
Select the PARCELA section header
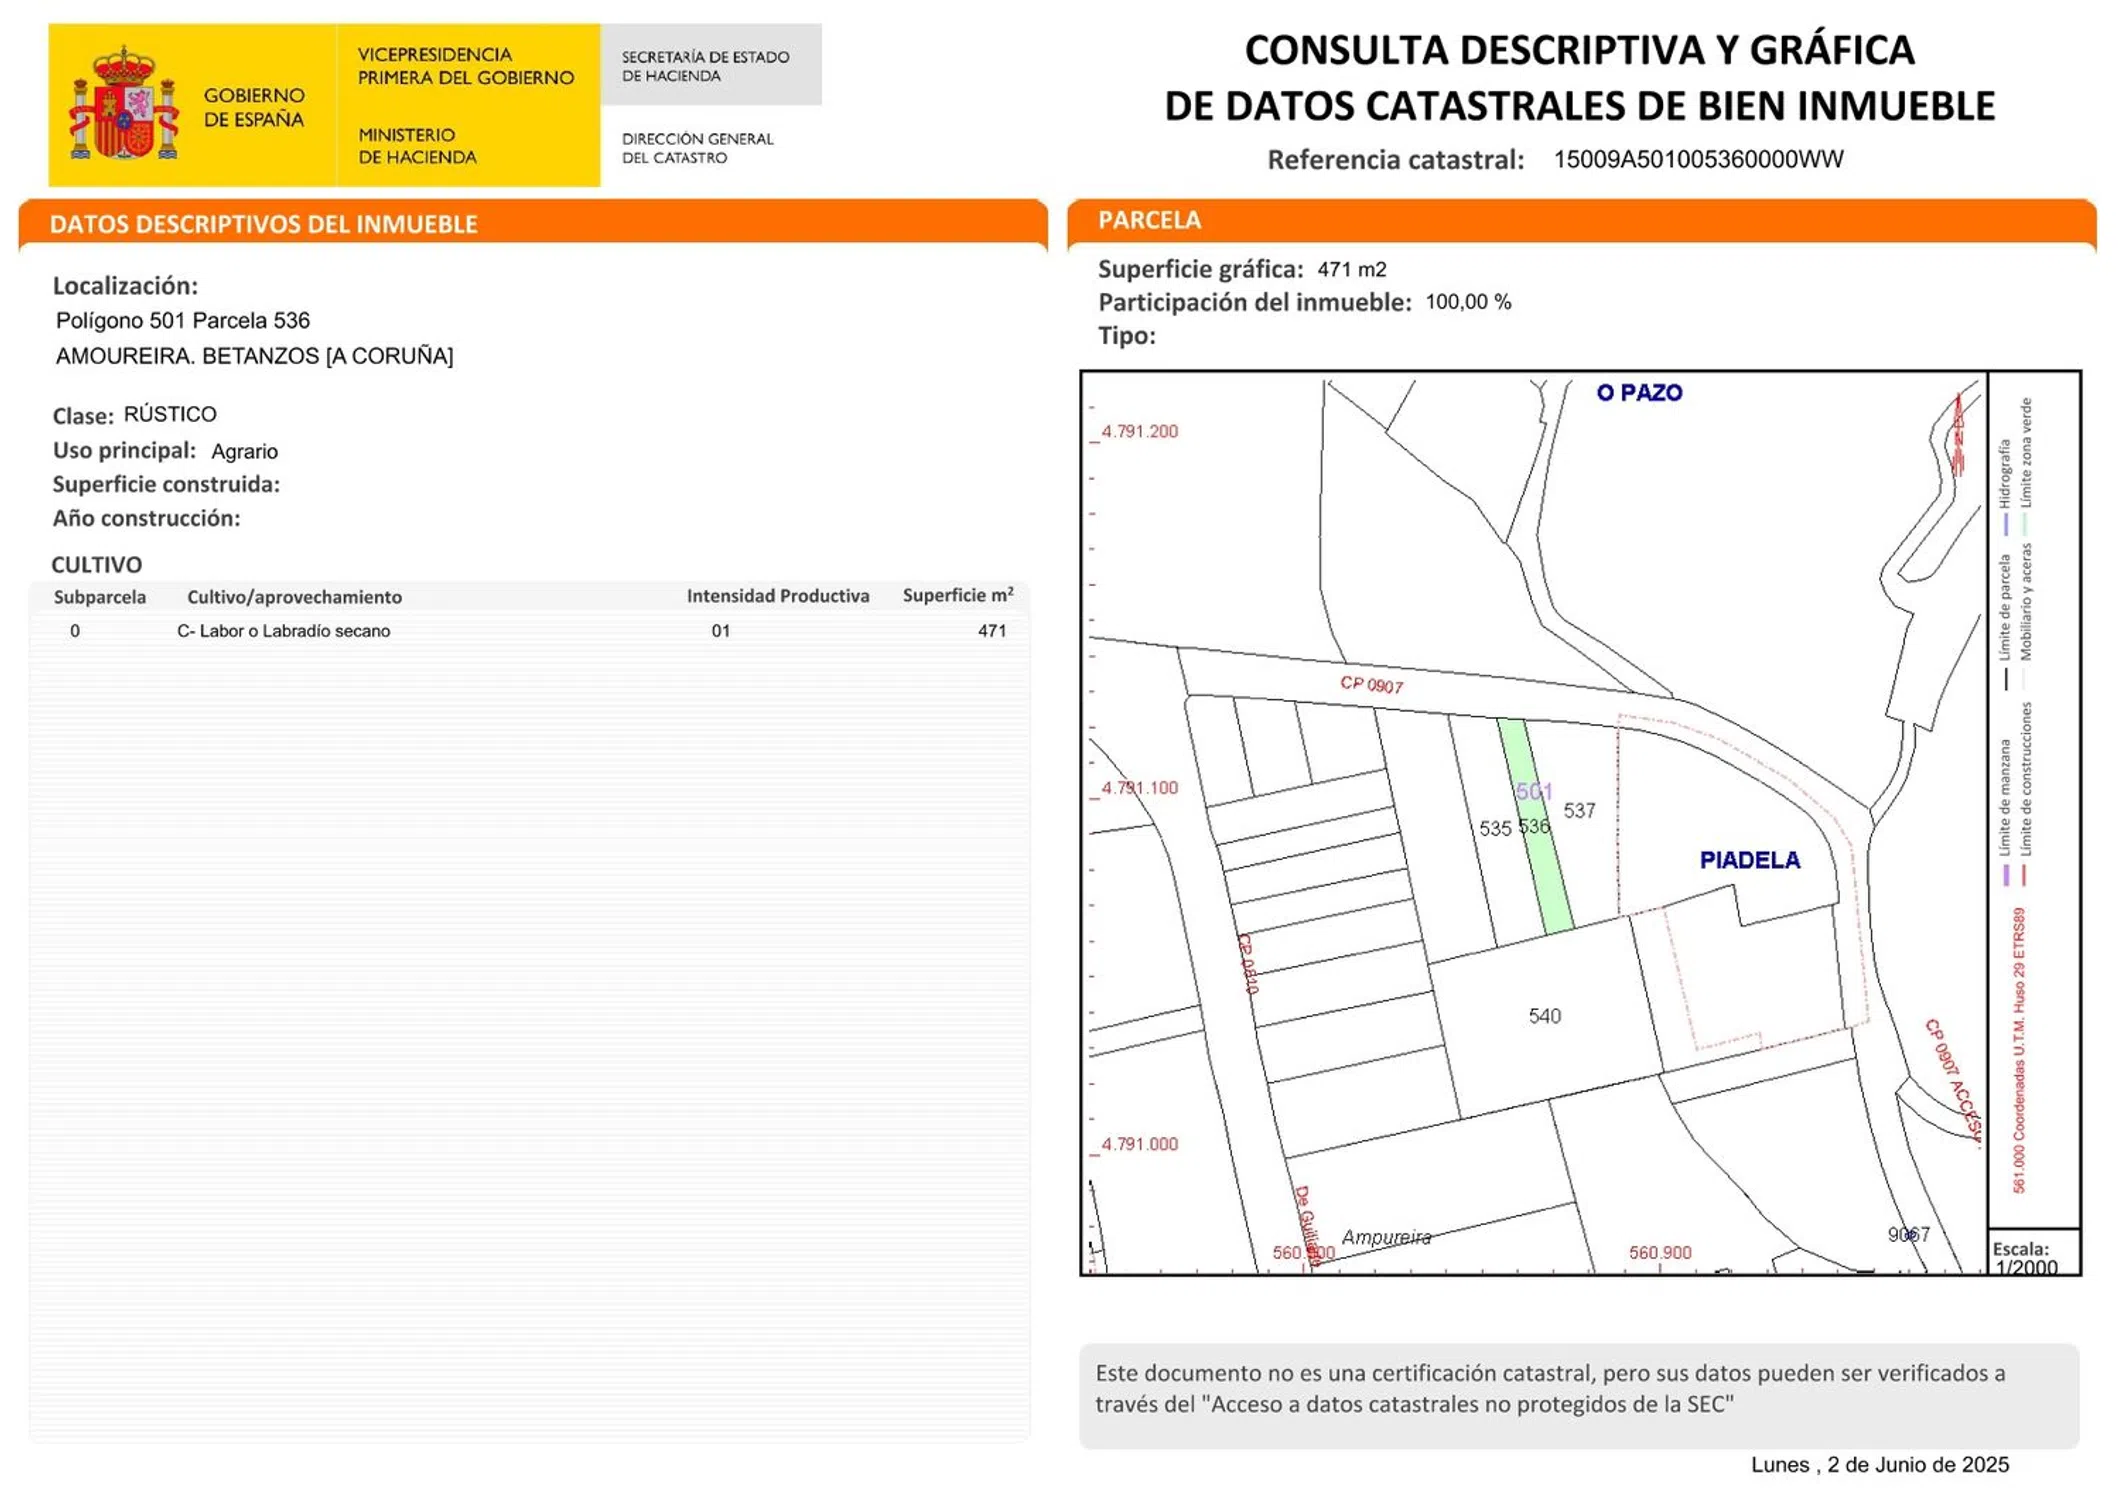pos(1149,220)
